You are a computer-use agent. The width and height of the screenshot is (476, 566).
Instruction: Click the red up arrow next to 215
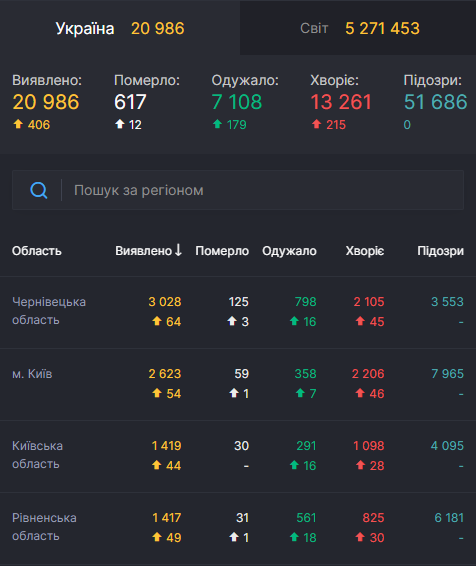316,125
